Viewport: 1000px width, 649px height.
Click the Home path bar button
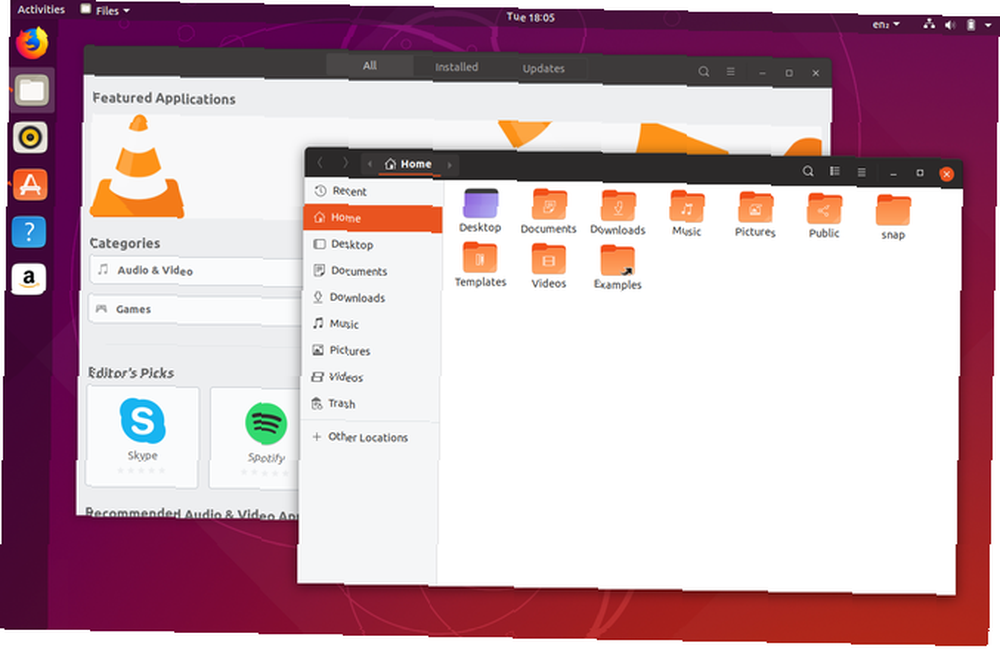[408, 164]
